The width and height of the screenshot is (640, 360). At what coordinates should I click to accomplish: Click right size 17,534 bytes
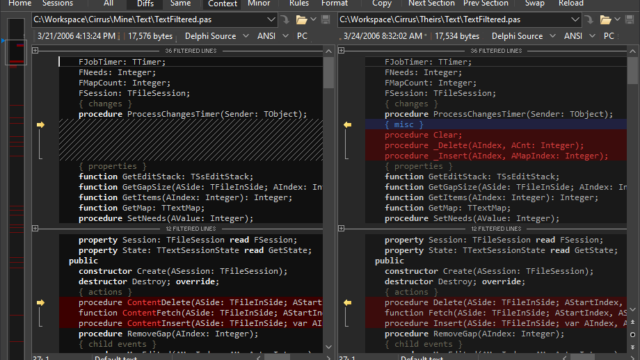457,36
